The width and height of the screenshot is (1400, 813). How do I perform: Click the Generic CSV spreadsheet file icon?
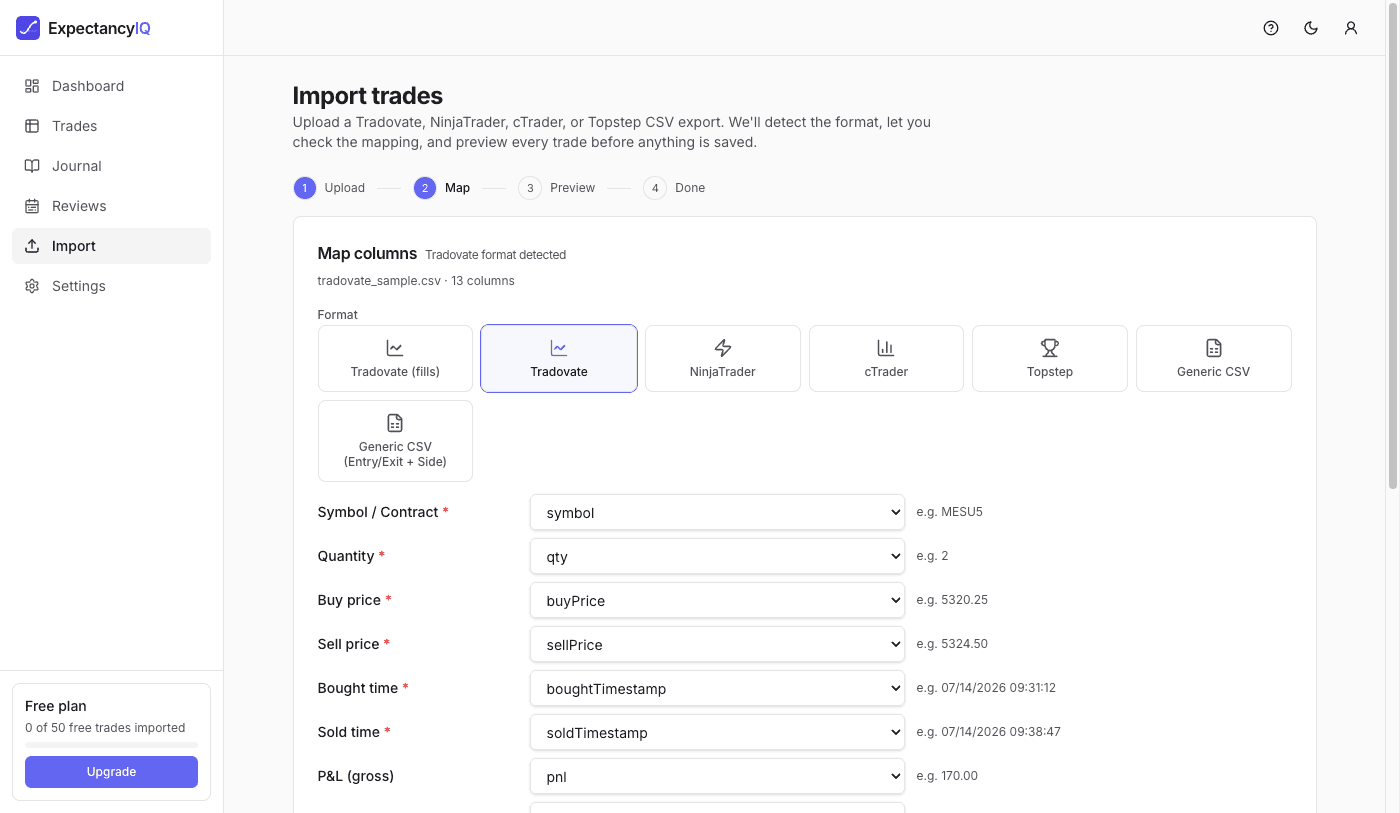(1214, 348)
